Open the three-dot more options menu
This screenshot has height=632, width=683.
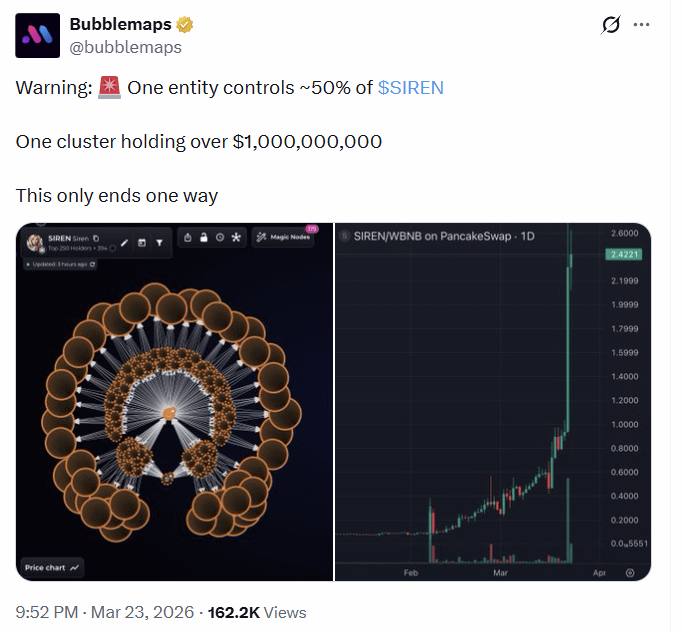click(643, 26)
